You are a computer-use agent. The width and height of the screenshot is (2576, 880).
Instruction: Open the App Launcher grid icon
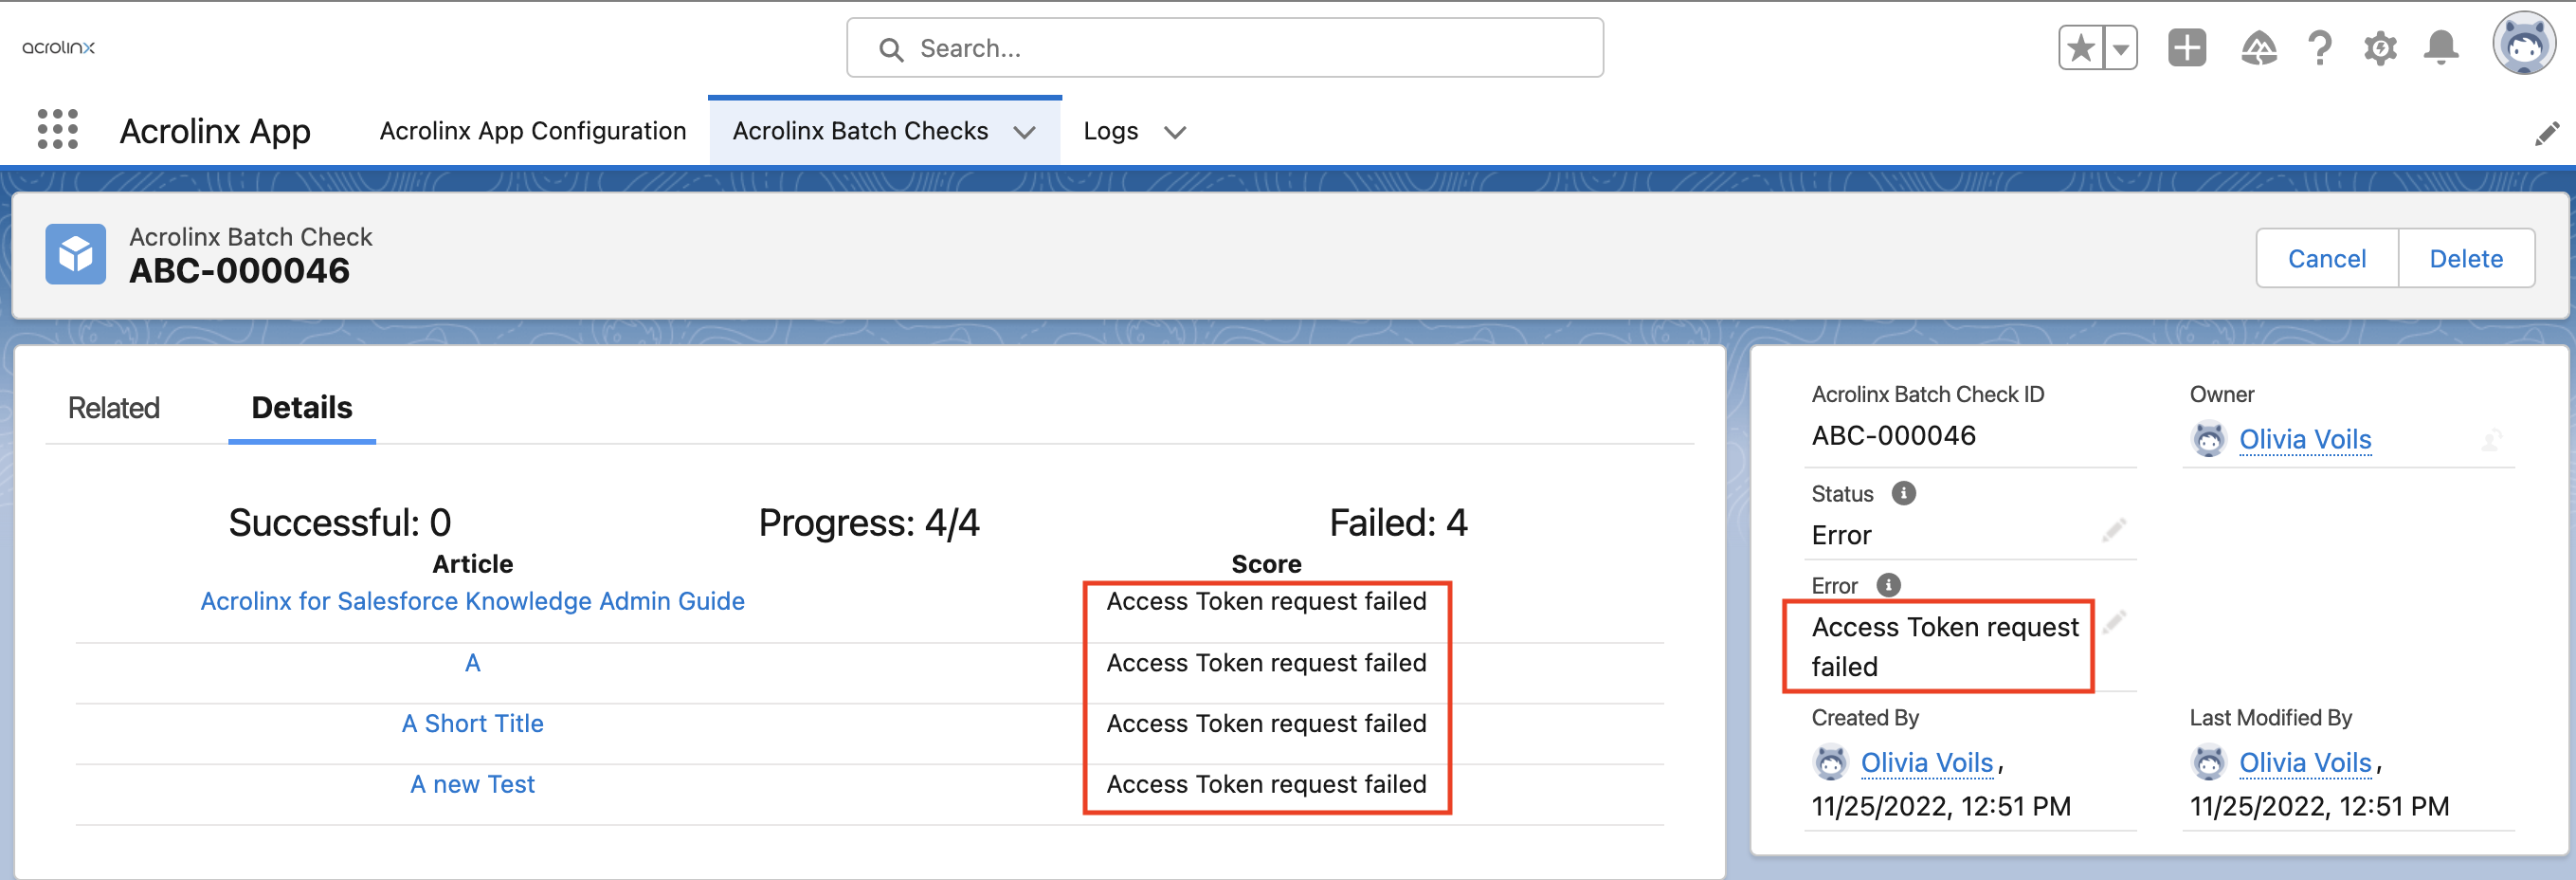(x=57, y=130)
